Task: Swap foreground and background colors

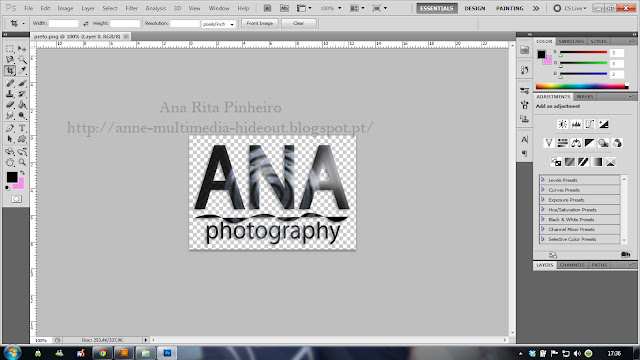Action: pyautogui.click(x=22, y=173)
